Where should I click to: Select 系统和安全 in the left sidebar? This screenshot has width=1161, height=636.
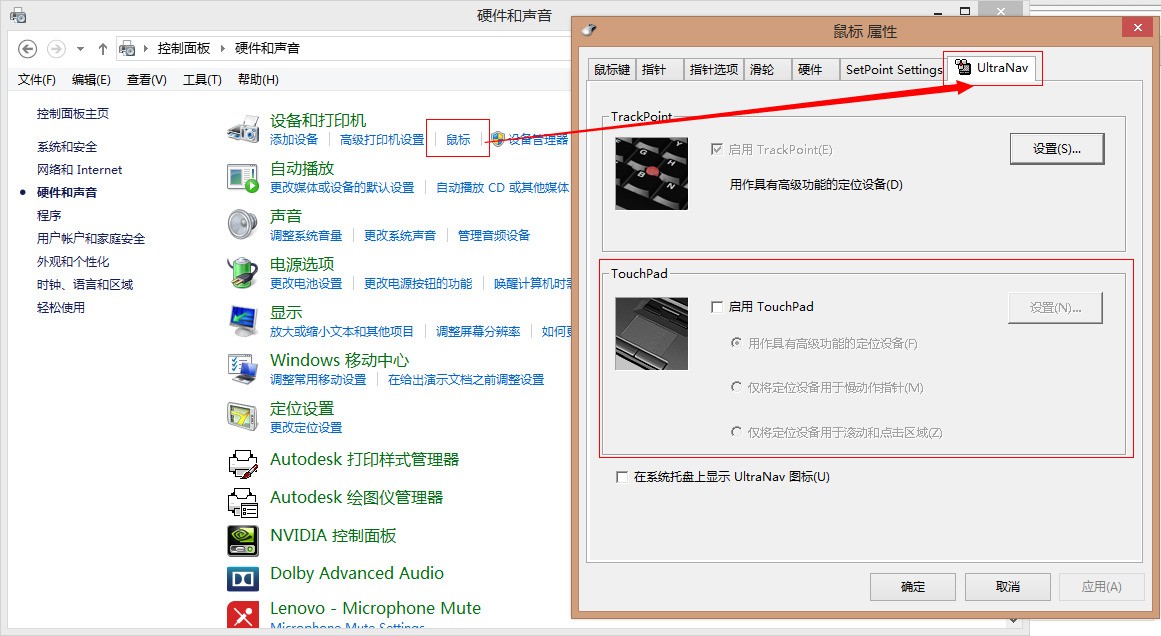click(x=67, y=147)
